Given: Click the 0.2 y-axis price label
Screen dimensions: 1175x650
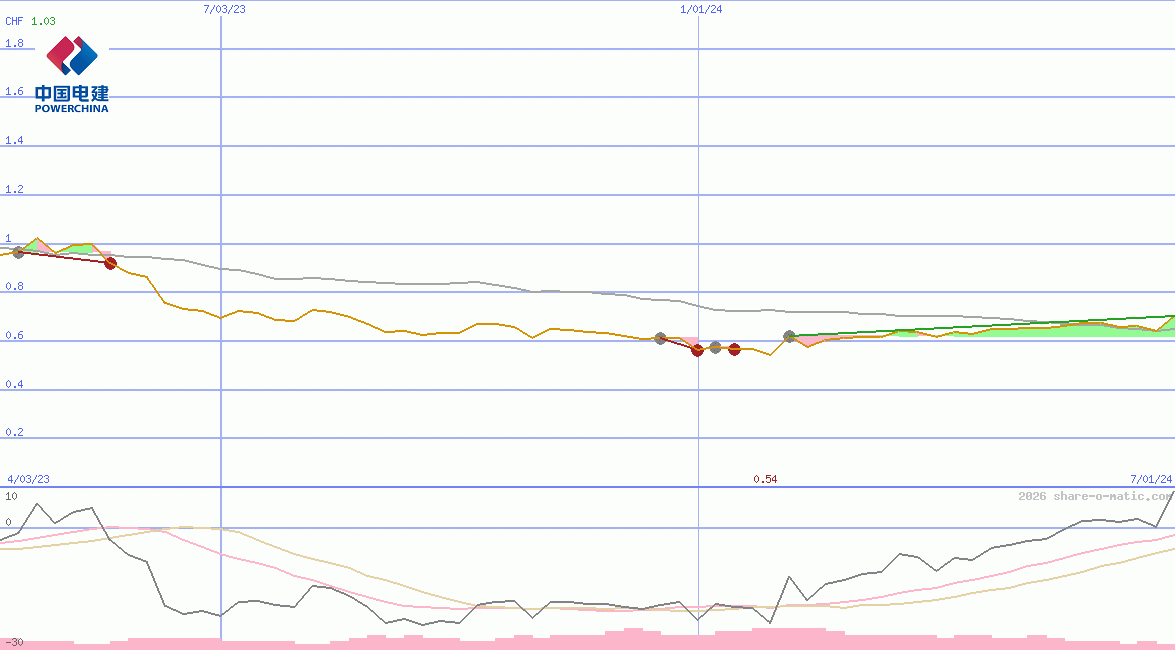Looking at the screenshot, I should pos(14,433).
